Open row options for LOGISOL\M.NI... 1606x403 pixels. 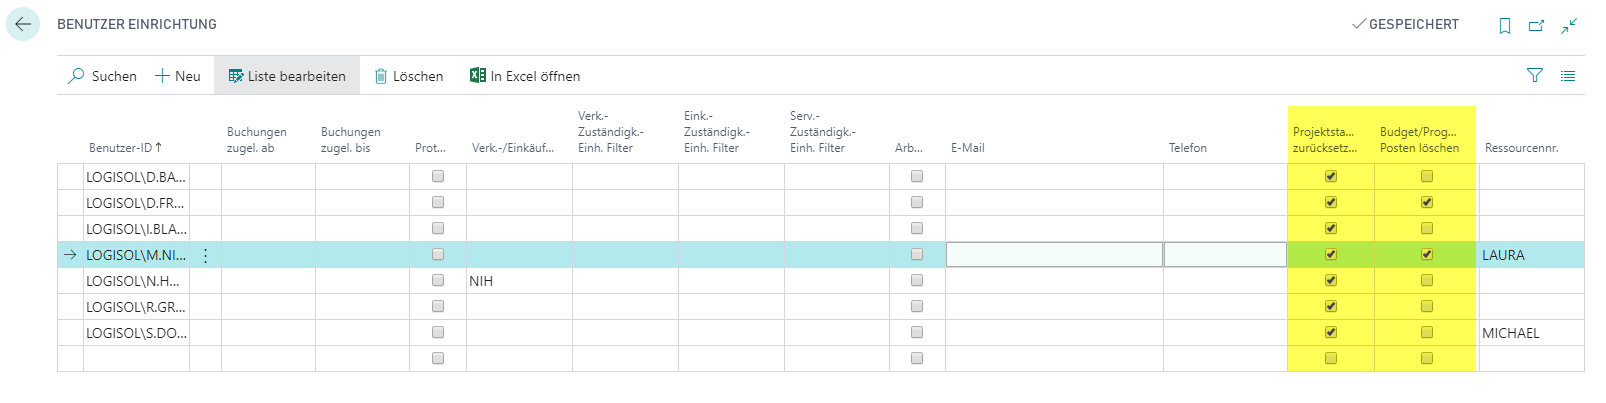(205, 255)
